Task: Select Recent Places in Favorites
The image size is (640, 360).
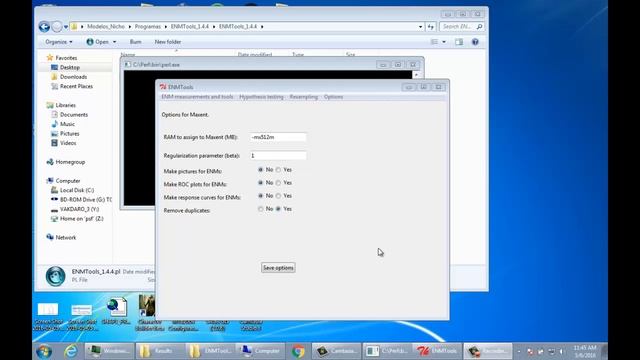Action: (76, 86)
